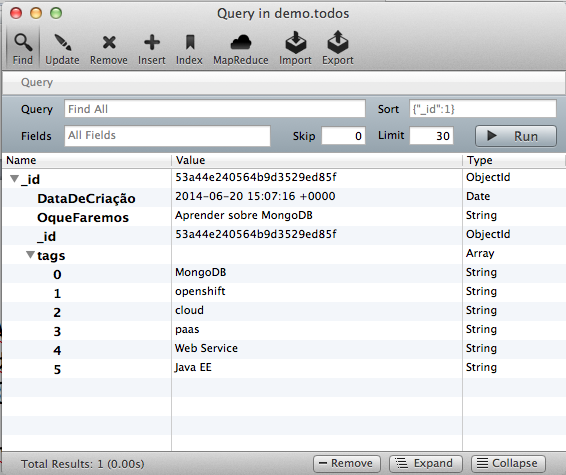Click the Name column header

tap(87, 160)
